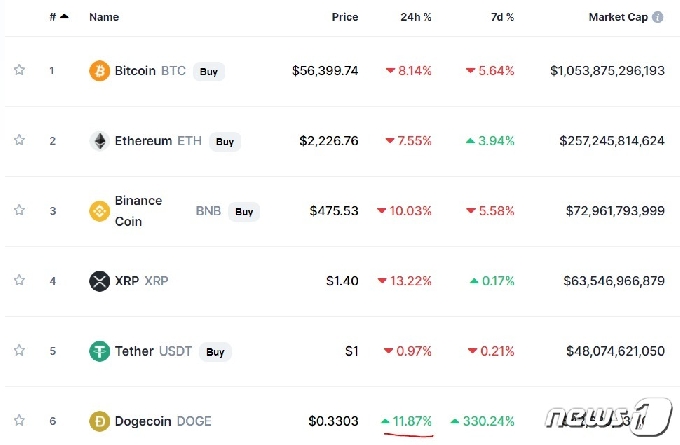Click the Tether logo icon
This screenshot has width=680, height=445.
[99, 351]
